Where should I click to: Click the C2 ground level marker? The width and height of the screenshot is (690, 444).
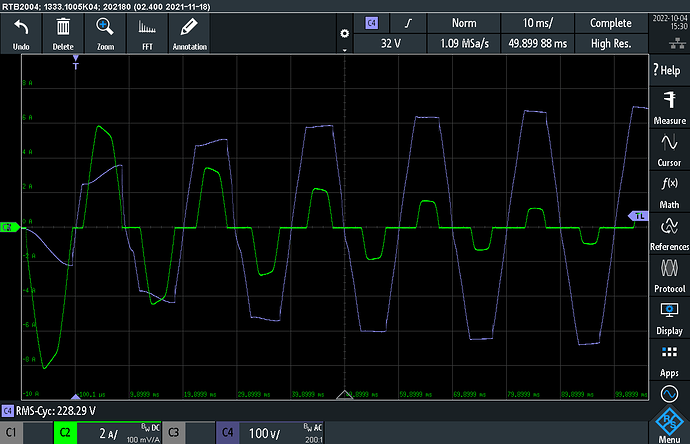(9, 227)
